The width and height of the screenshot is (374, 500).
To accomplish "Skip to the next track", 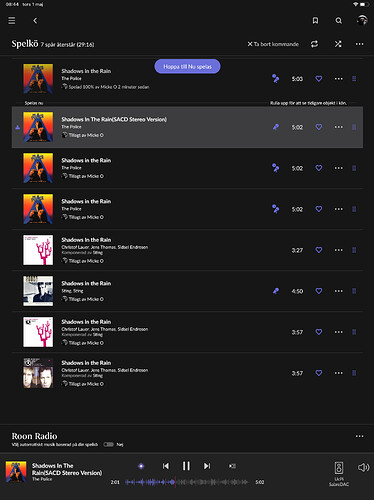I will (x=207, y=466).
